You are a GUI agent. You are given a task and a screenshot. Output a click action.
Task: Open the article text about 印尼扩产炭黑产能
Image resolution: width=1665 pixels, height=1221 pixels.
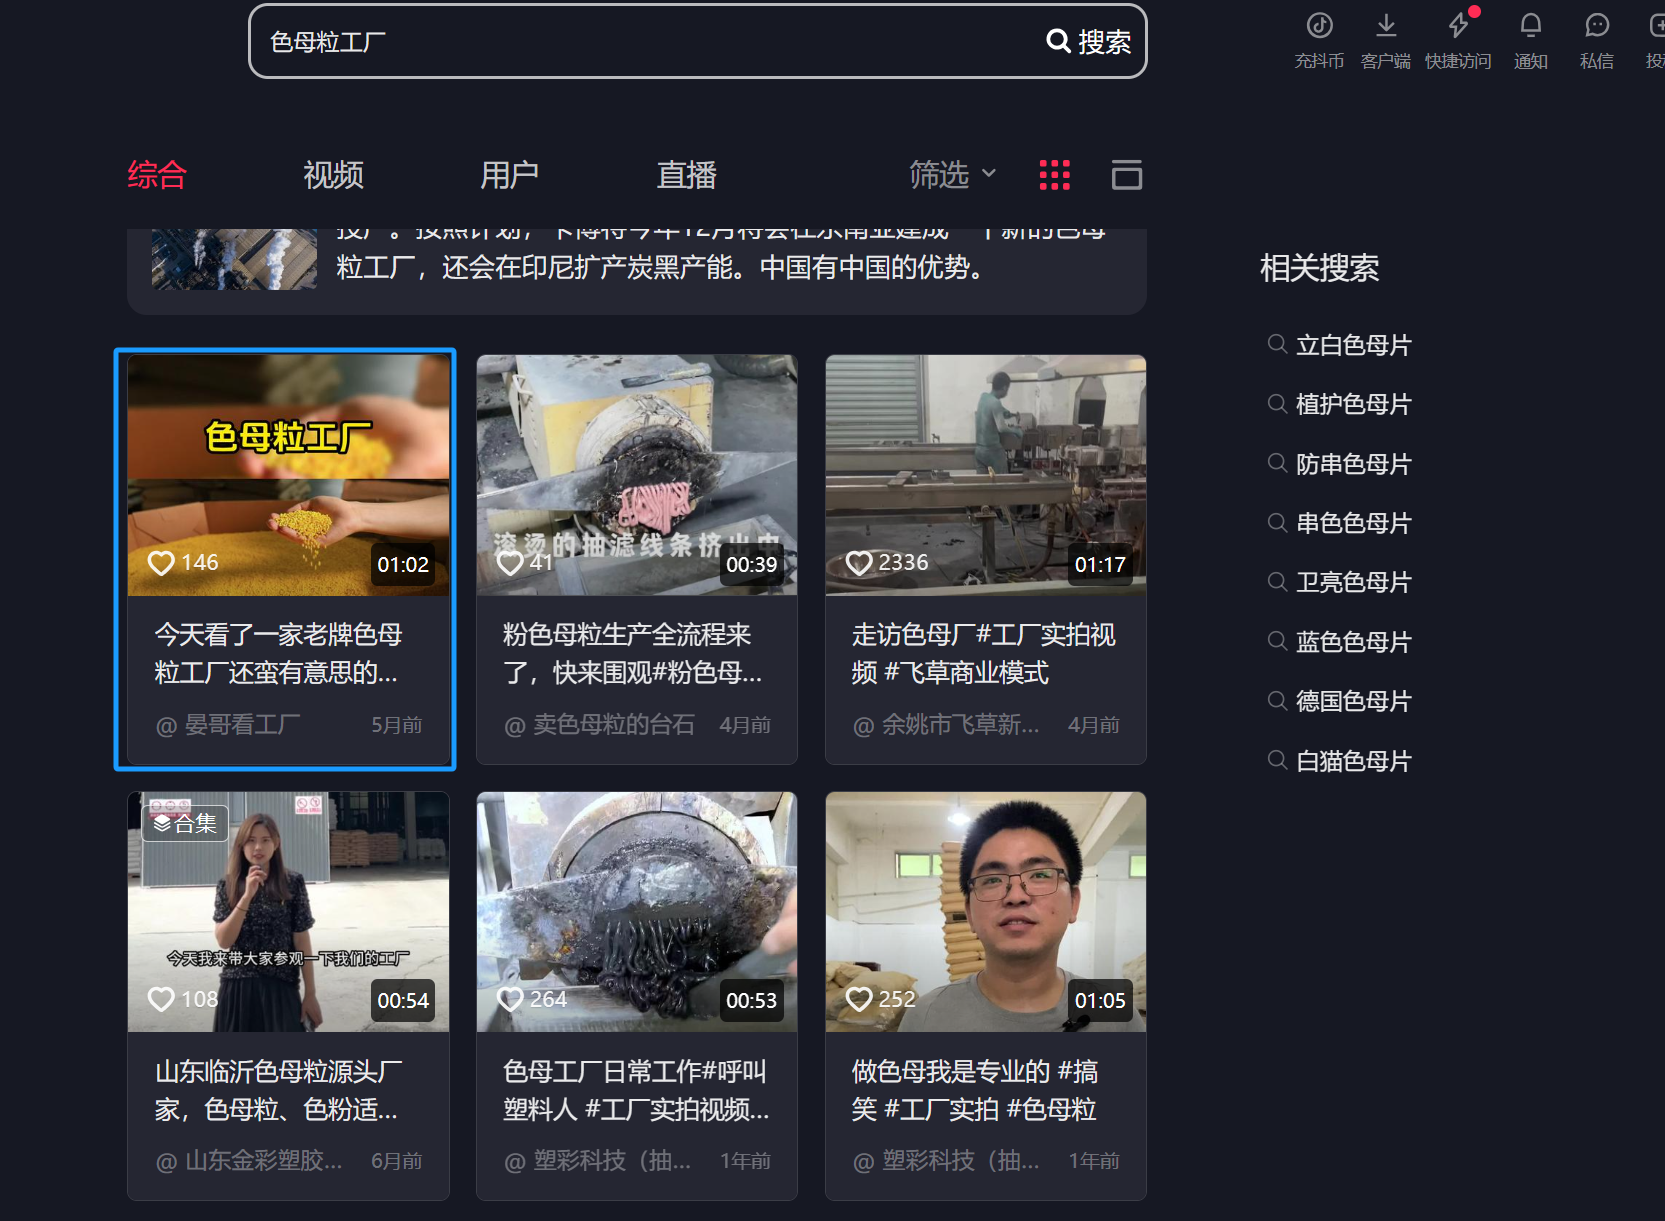(x=660, y=267)
